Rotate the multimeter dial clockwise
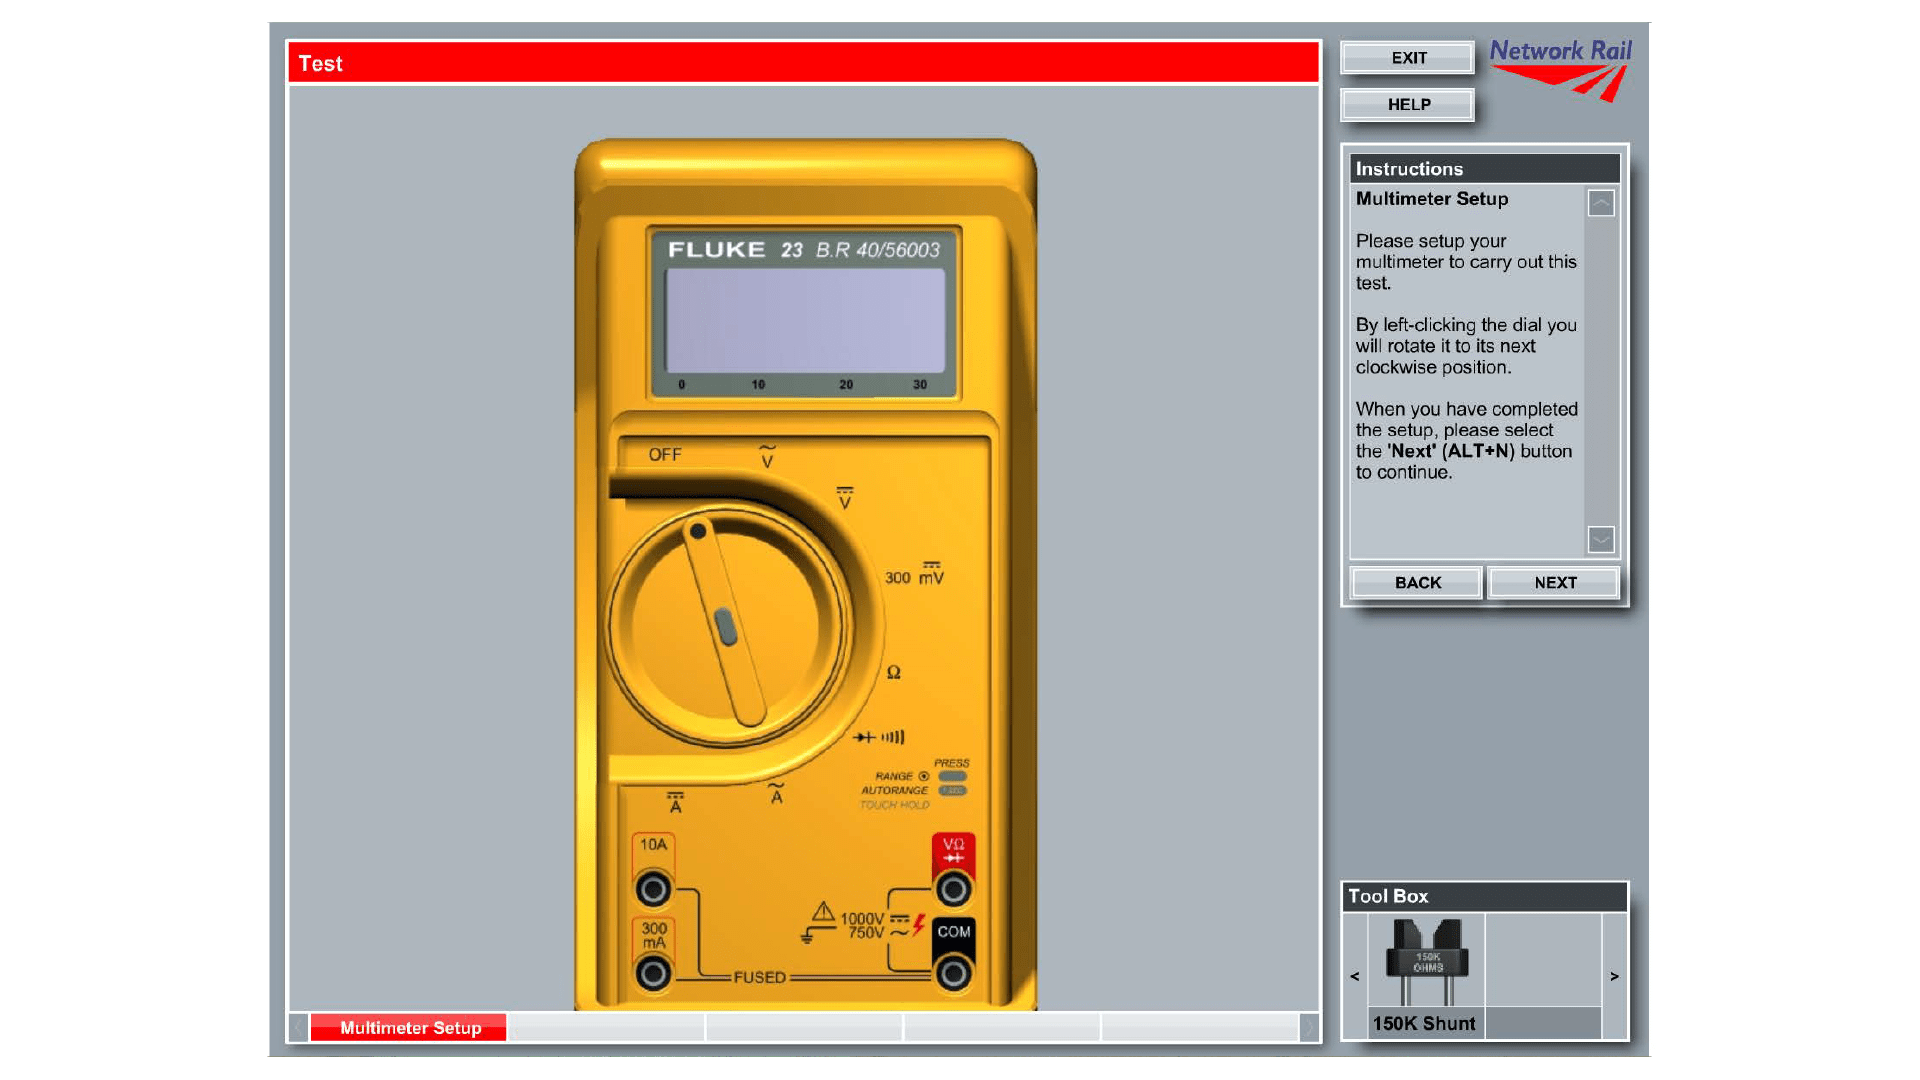The width and height of the screenshot is (1920, 1080). point(727,626)
